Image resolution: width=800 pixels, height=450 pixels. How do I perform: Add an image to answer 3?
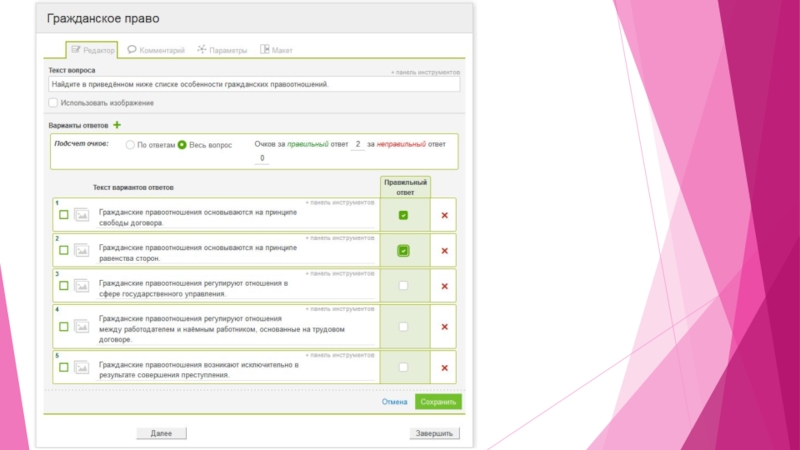point(82,286)
